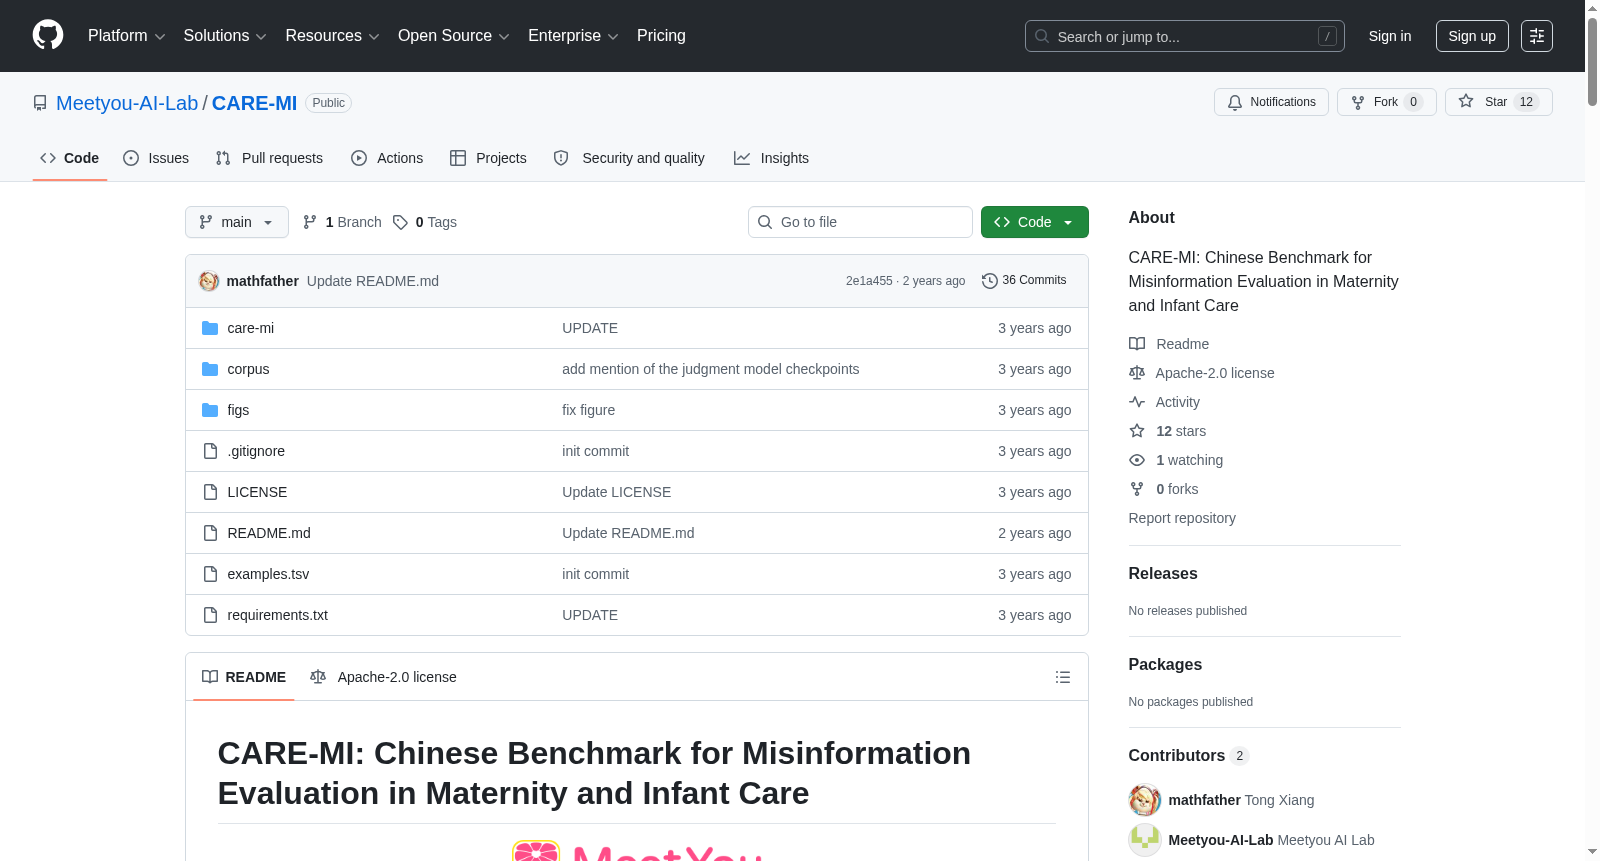Expand the Enterprise menu
Image resolution: width=1600 pixels, height=861 pixels.
pos(573,36)
